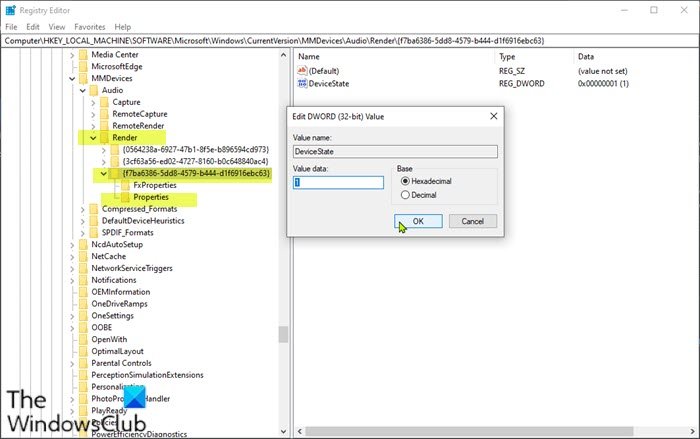Open the Favorites menu
The image size is (700, 439).
90,27
